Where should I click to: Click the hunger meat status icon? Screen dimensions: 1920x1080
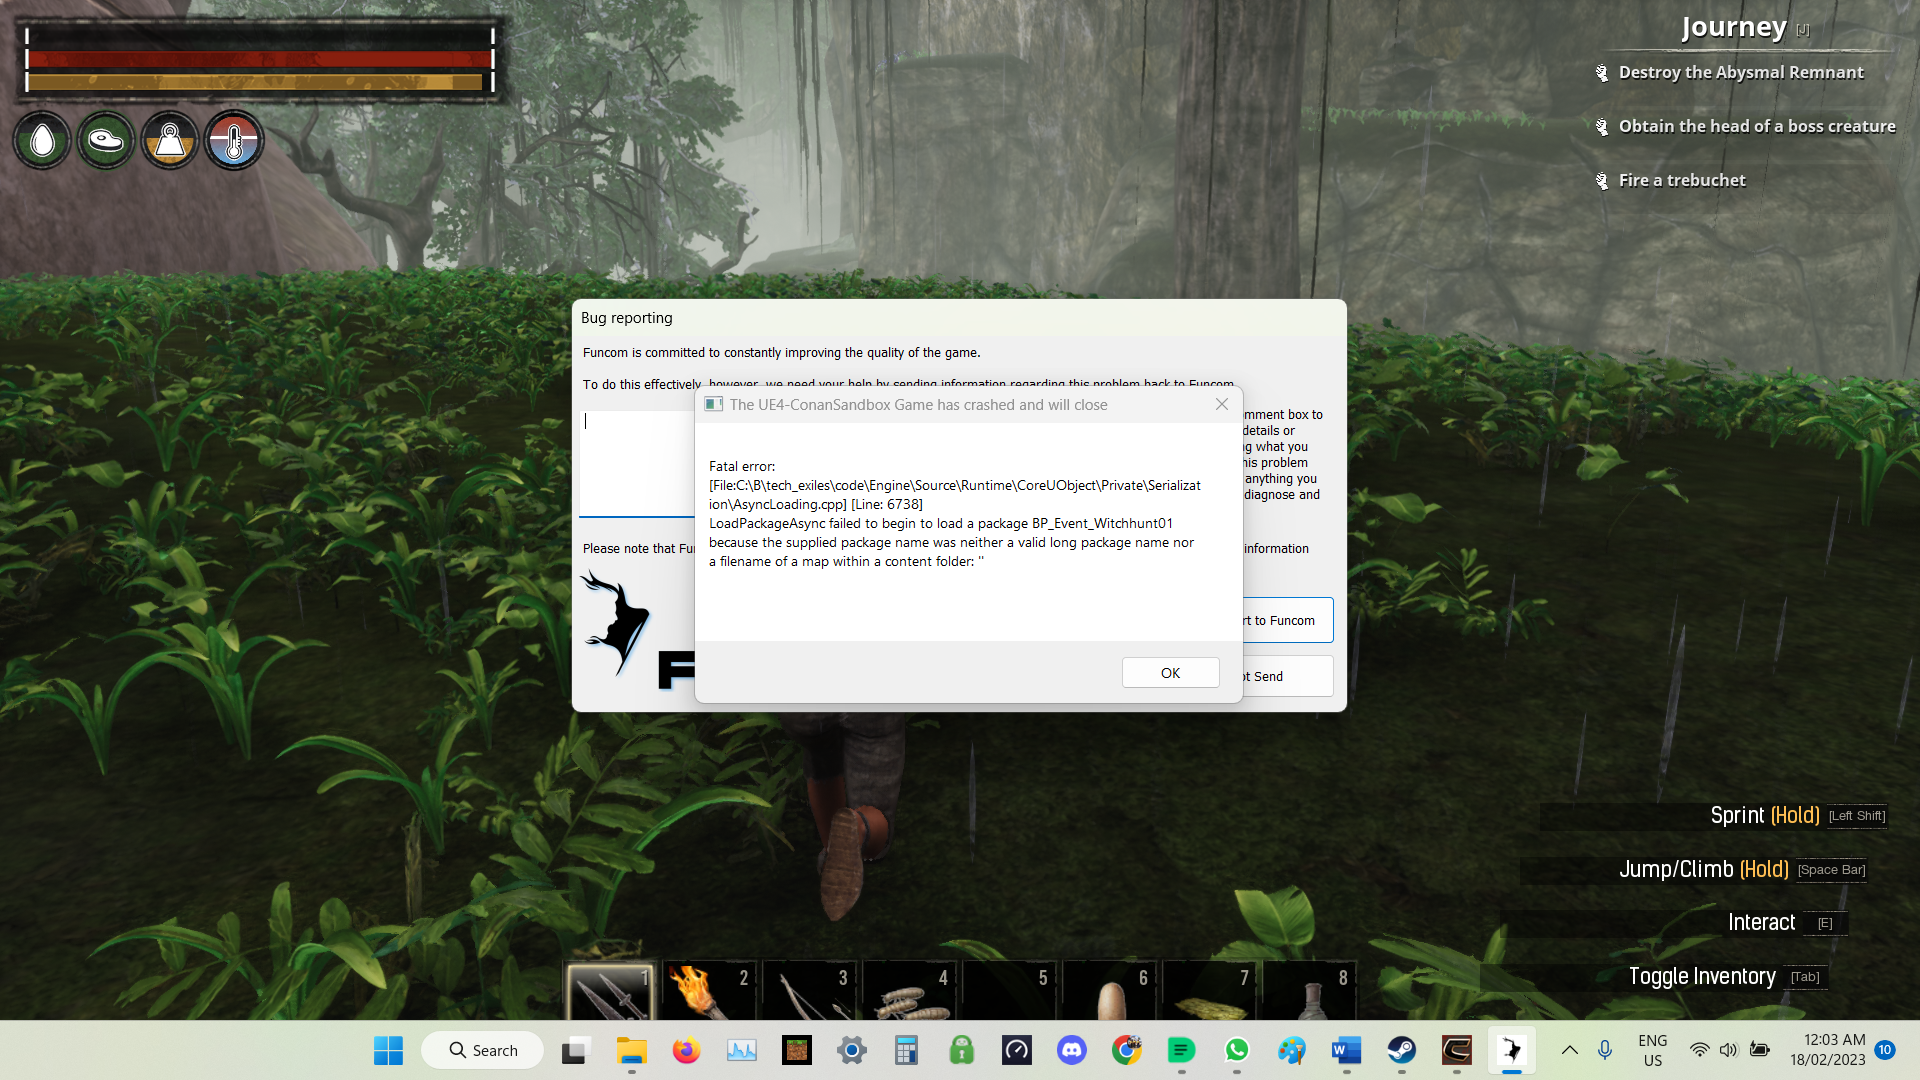106,141
